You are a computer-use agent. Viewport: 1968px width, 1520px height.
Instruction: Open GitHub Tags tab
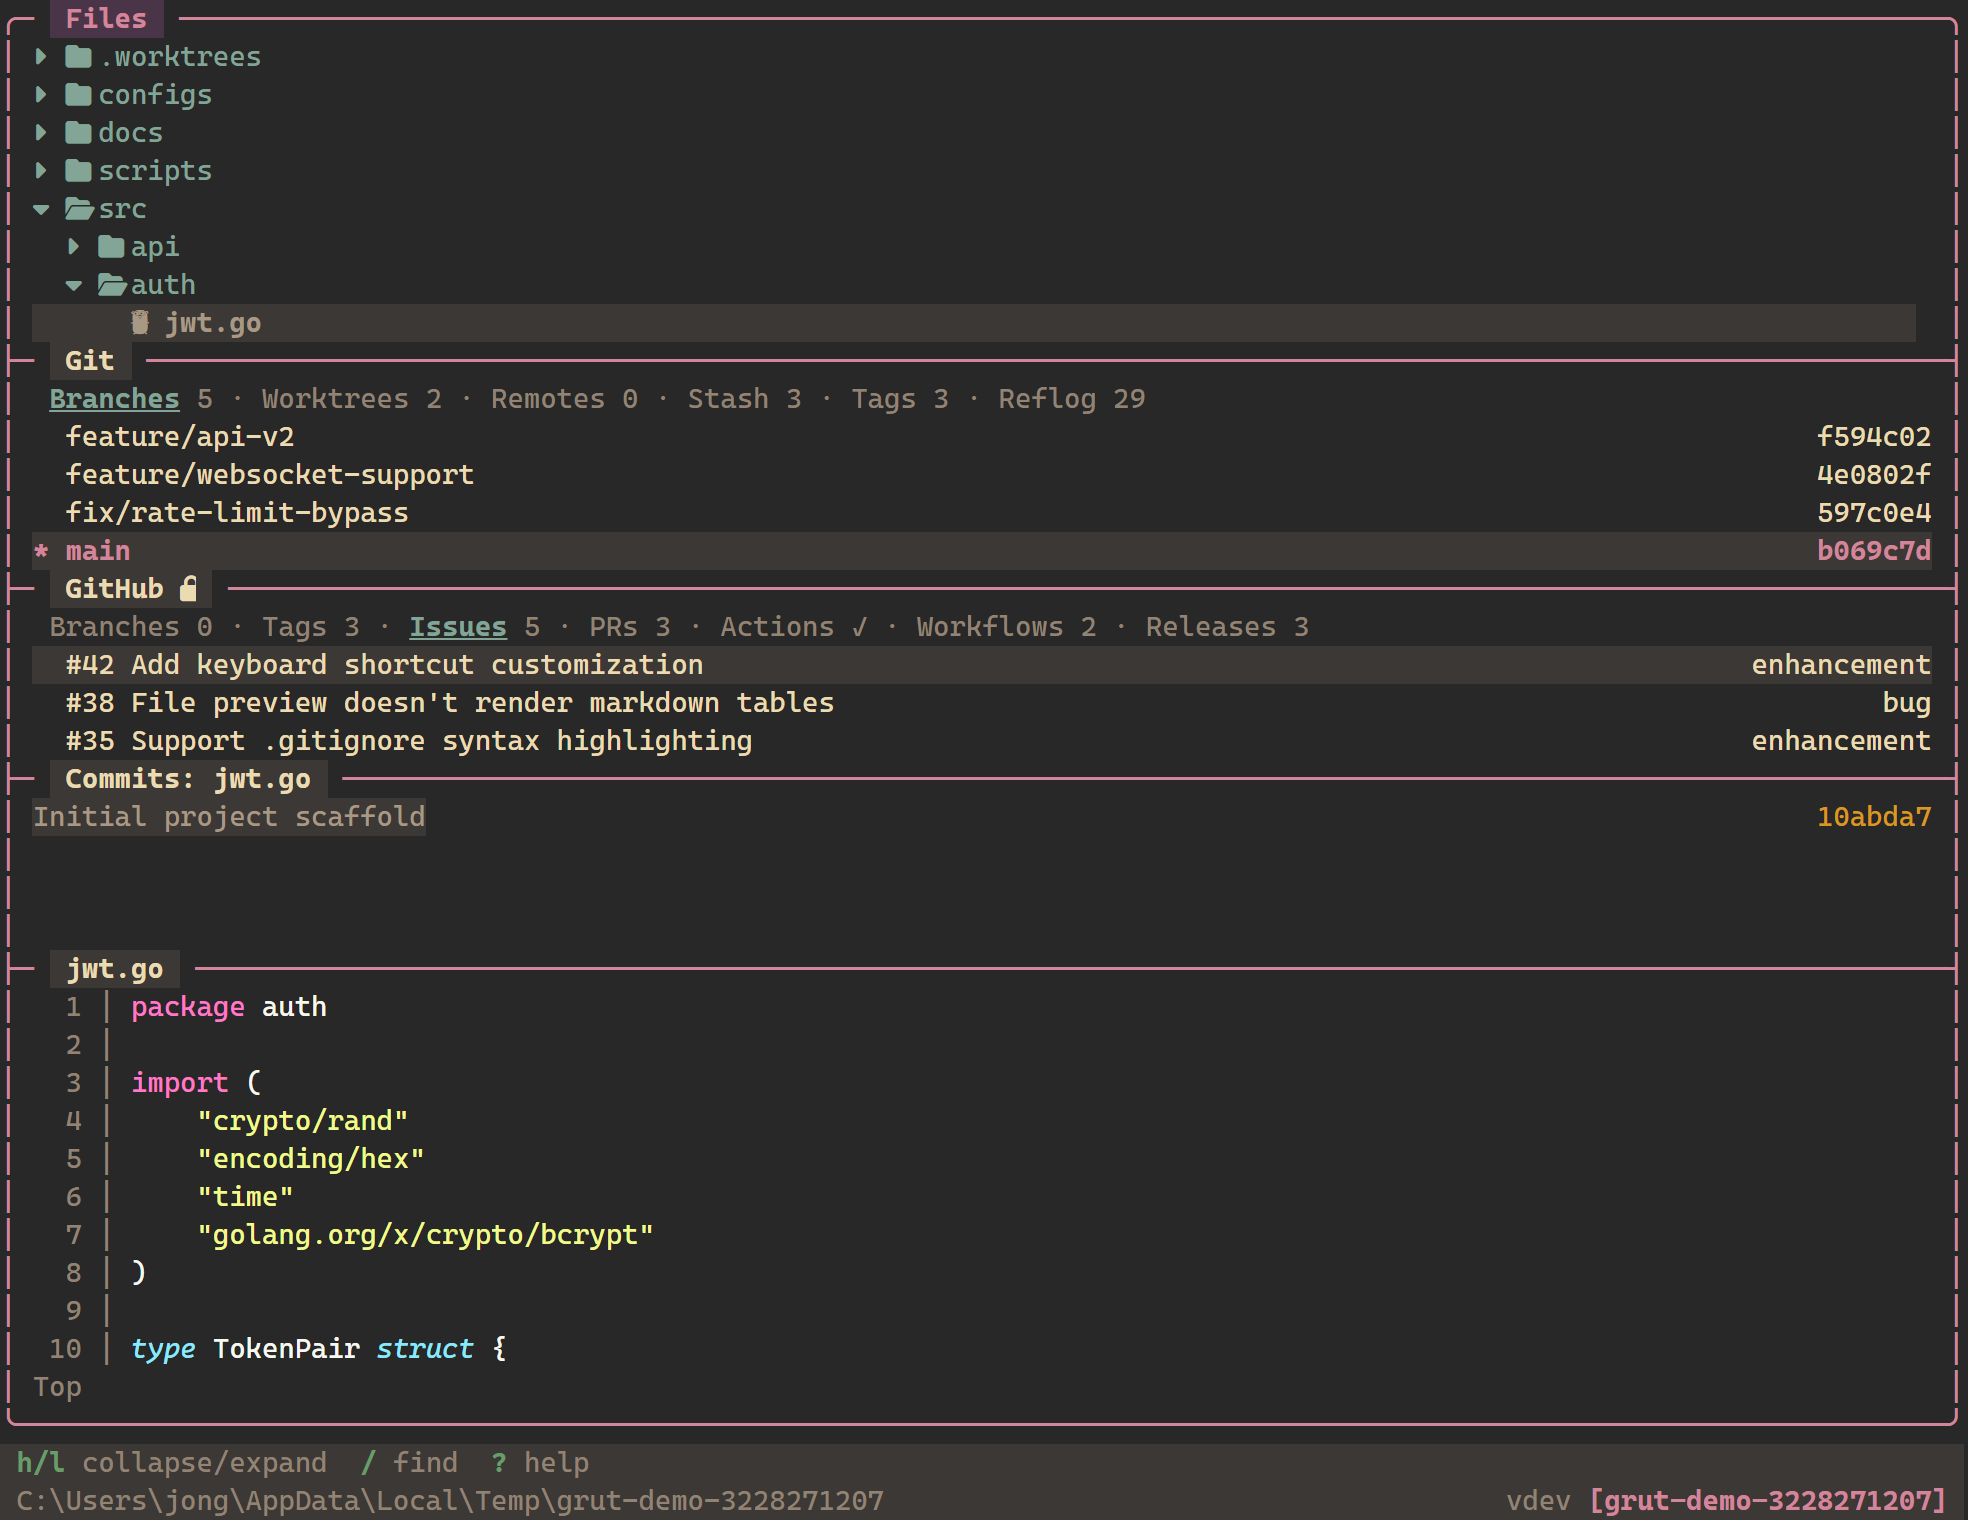tap(311, 627)
